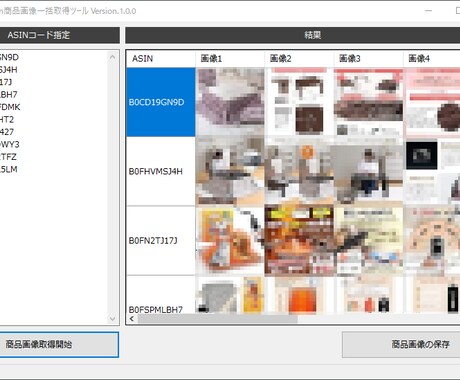Viewport: 460px width, 380px height.
Task: Click ASIN list line ending in 17J
Action: (x=6, y=82)
